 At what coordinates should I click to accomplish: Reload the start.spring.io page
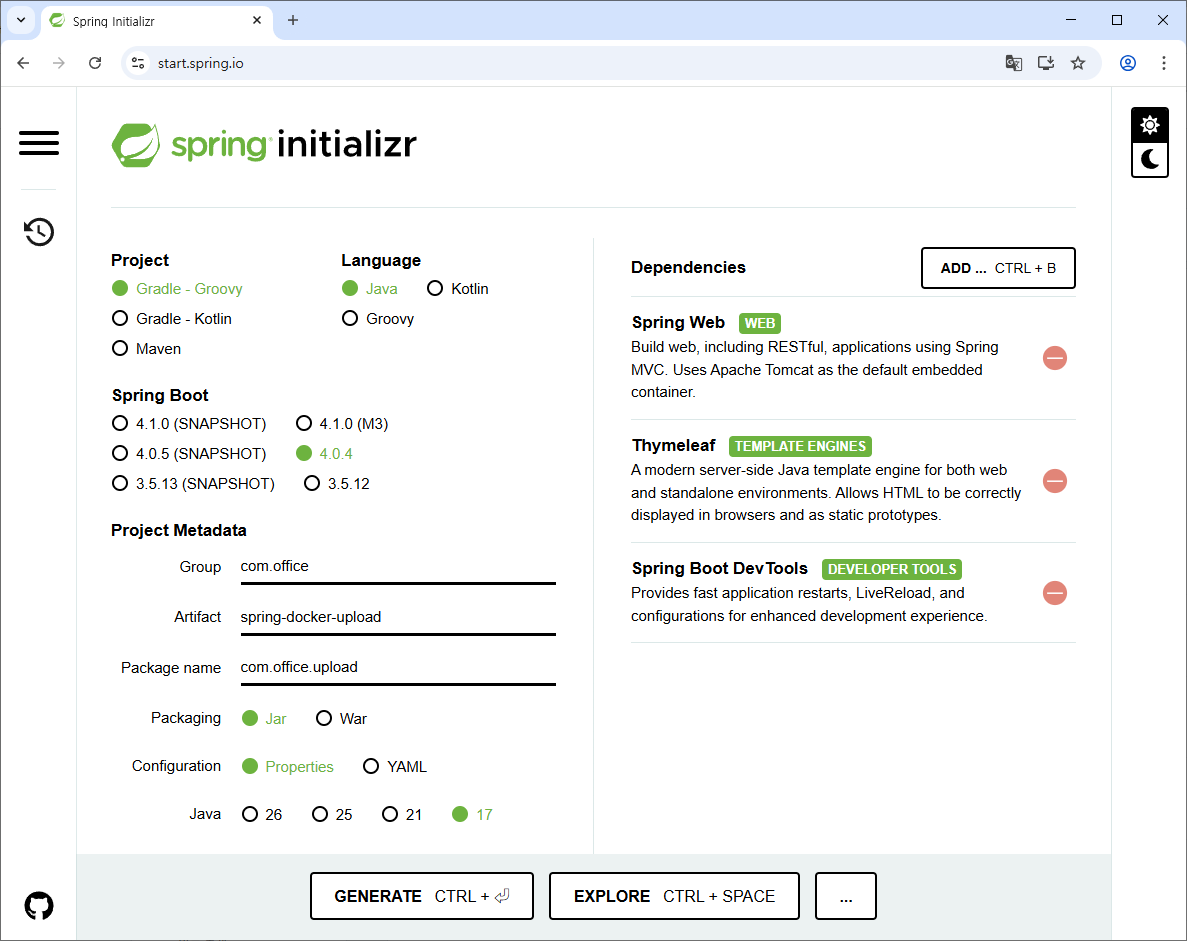click(95, 63)
